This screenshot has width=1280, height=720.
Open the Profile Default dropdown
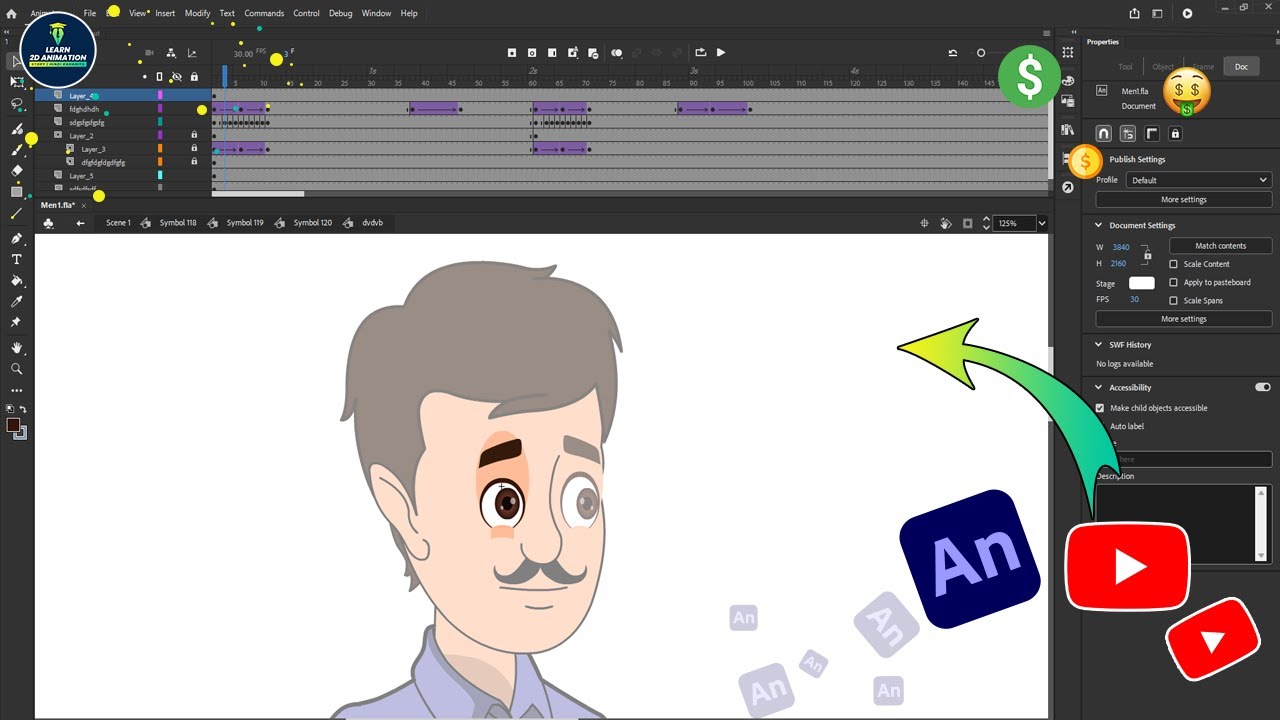pos(1199,180)
